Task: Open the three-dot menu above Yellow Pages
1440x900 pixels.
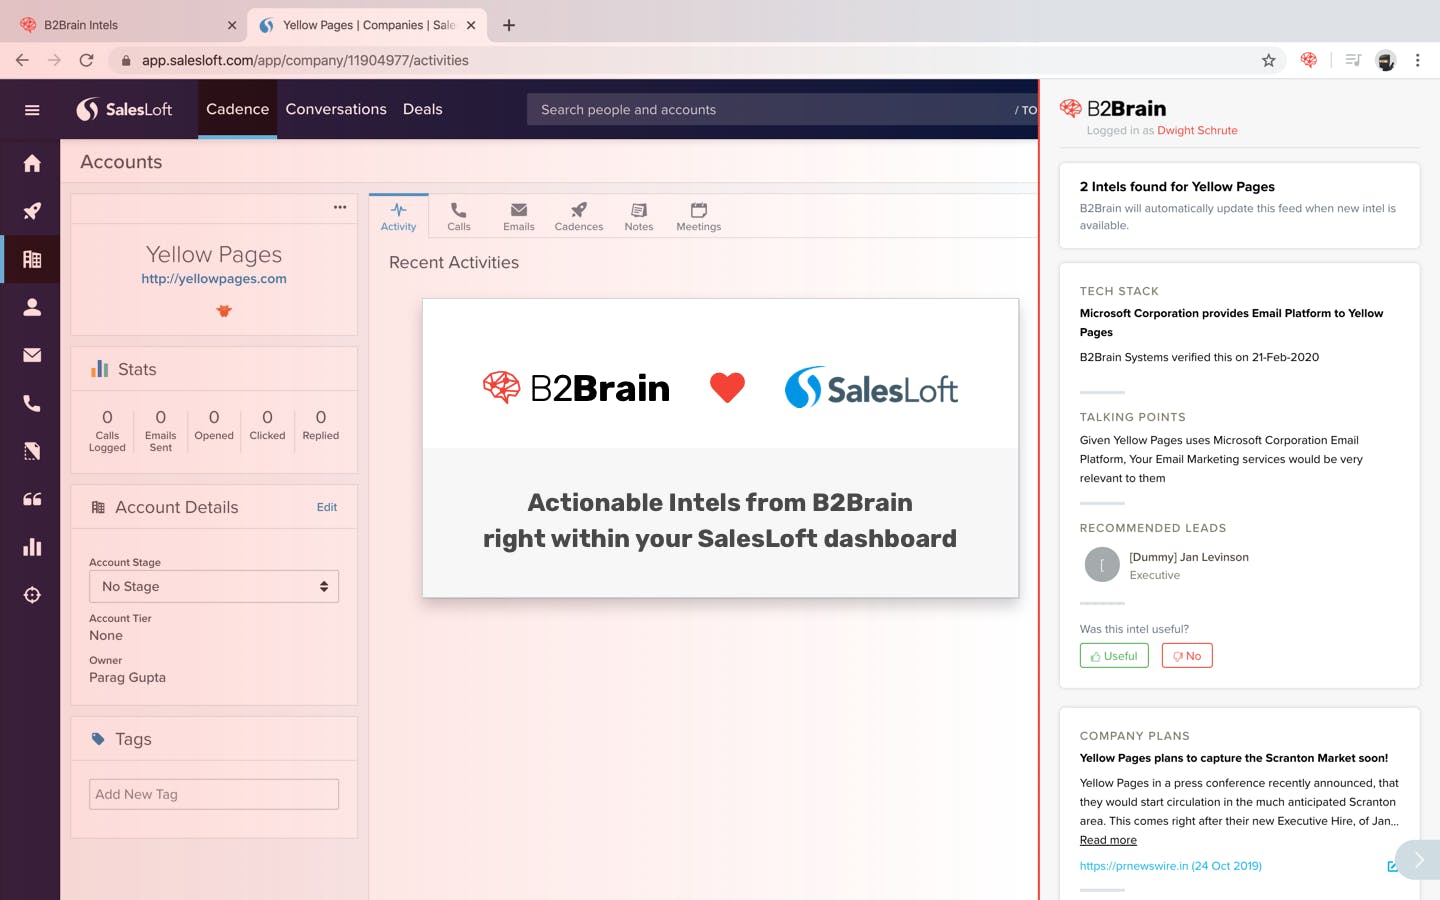Action: coord(340,207)
